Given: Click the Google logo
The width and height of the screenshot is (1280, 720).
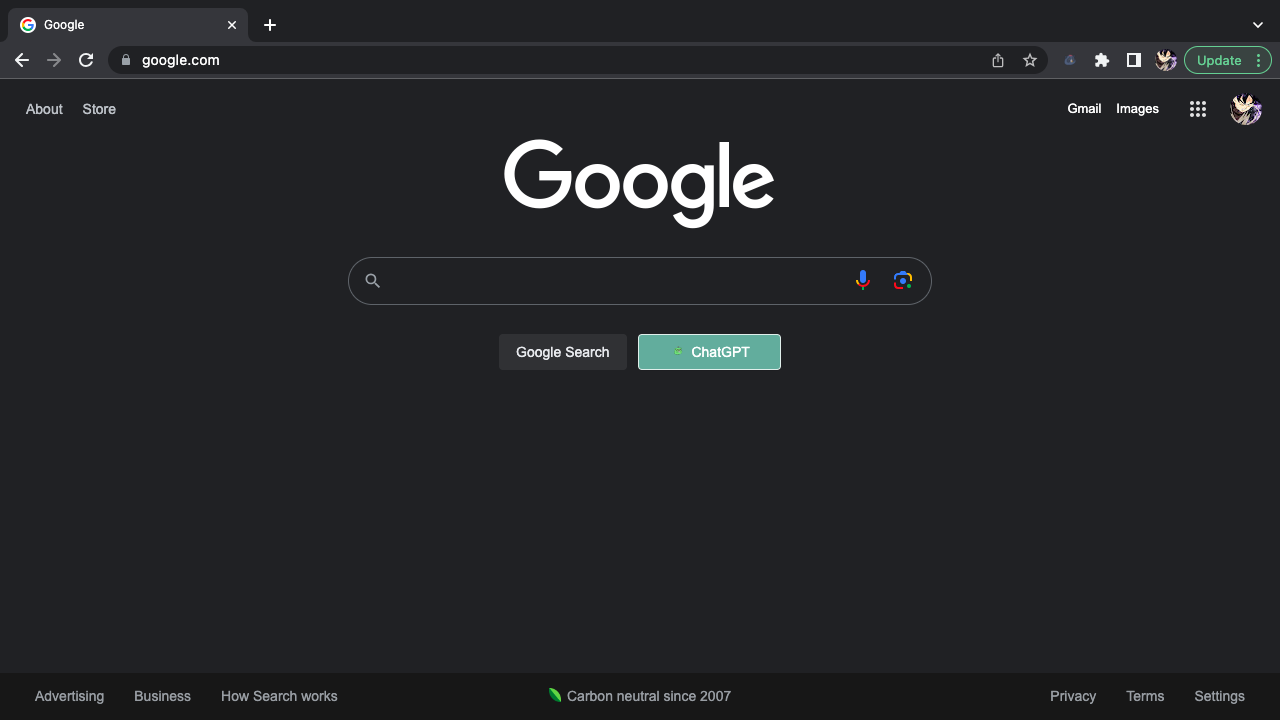Looking at the screenshot, I should click(639, 183).
